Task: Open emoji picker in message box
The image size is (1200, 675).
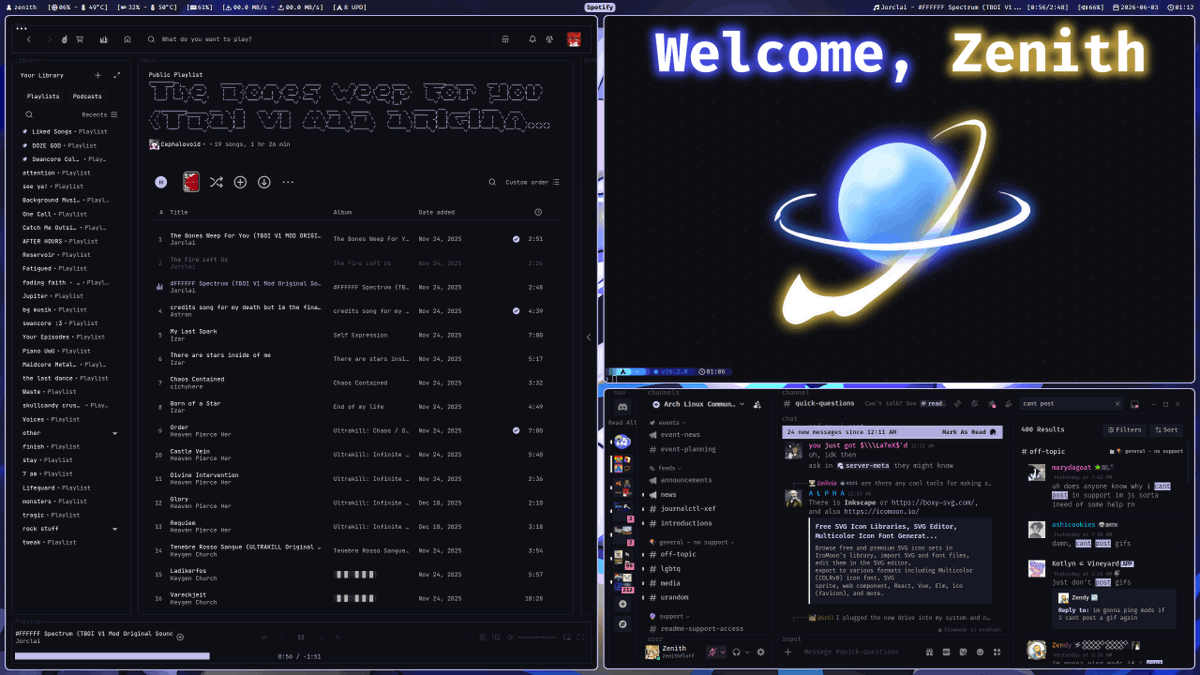Action: 980,652
